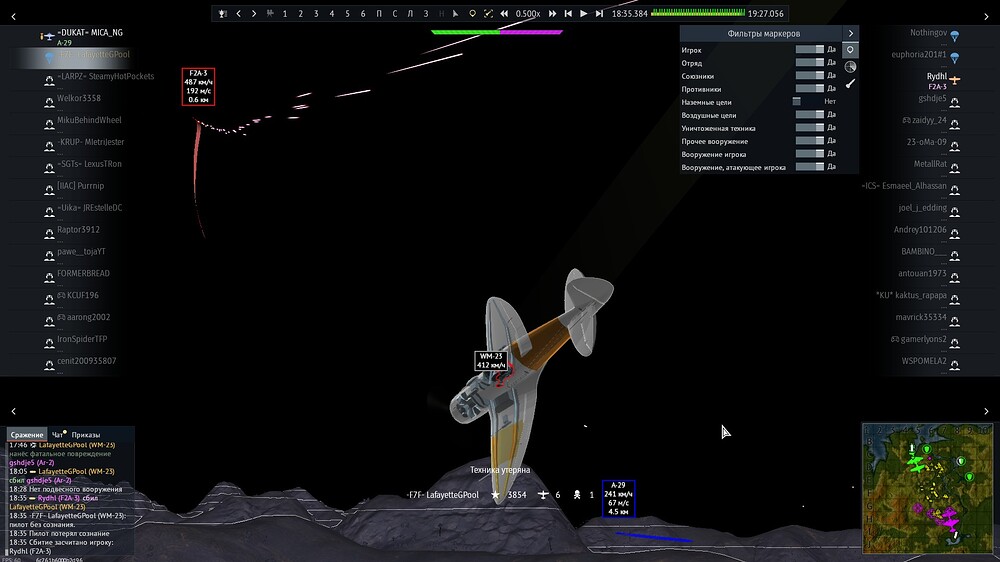Select camera preset 5 in replay toolbar
This screenshot has width=1000, height=562.
pos(348,13)
